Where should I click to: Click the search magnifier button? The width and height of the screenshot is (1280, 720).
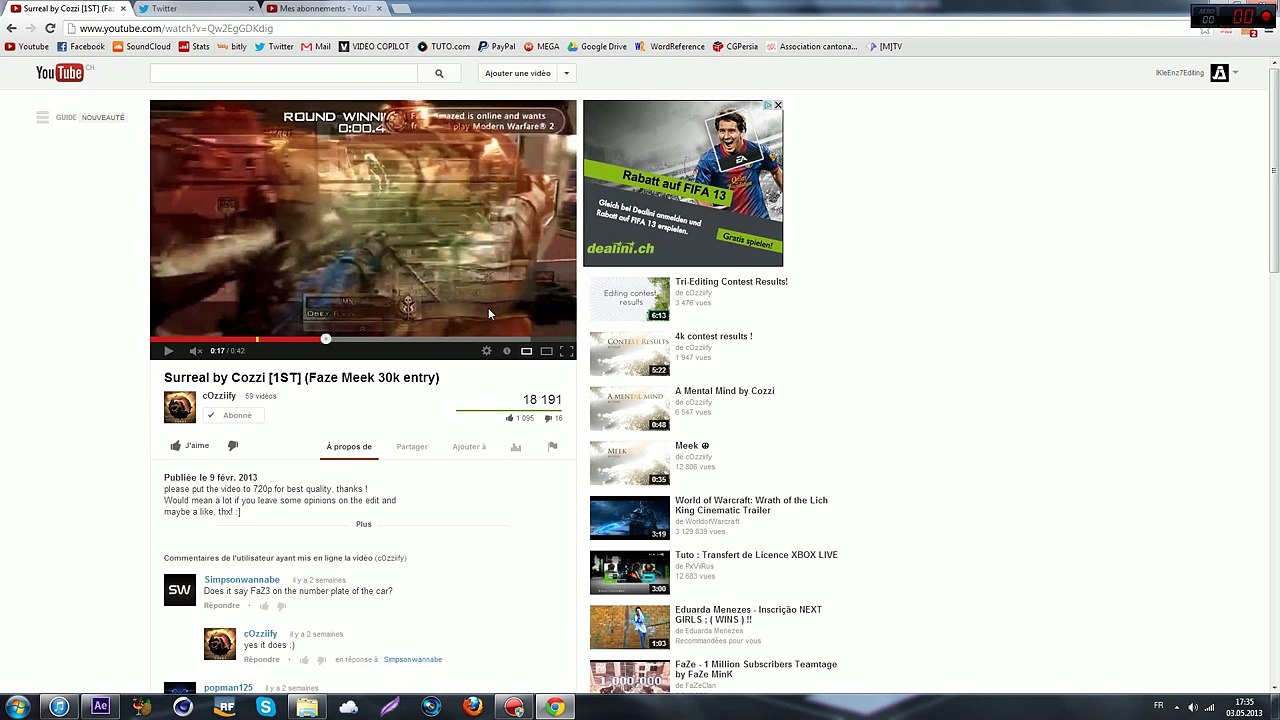439,73
